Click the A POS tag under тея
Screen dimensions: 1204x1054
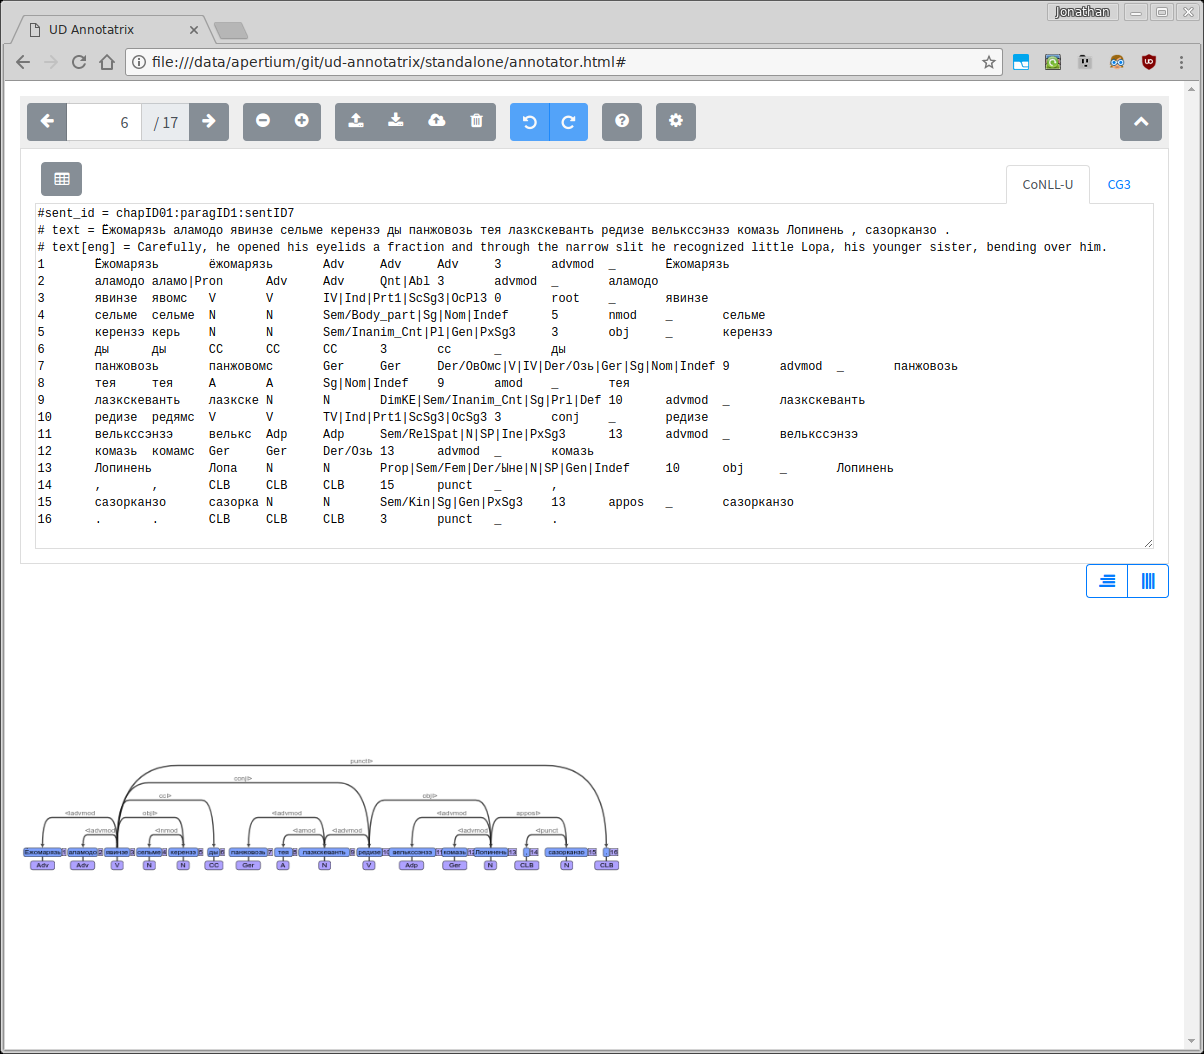(x=283, y=865)
